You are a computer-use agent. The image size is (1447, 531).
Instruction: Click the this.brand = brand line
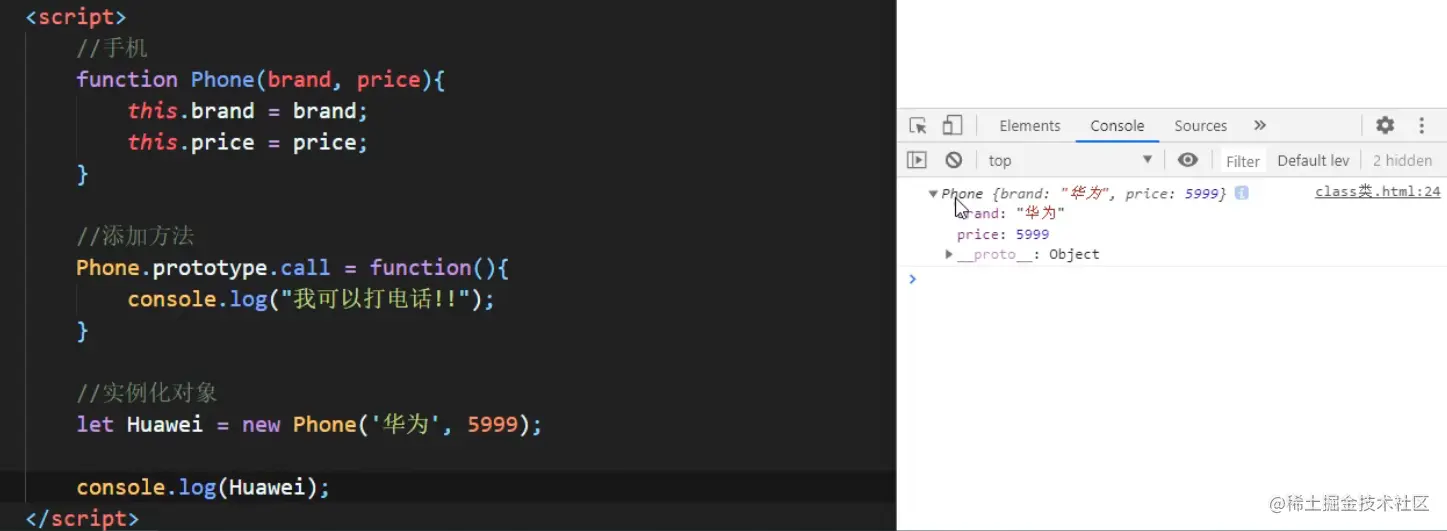point(248,111)
